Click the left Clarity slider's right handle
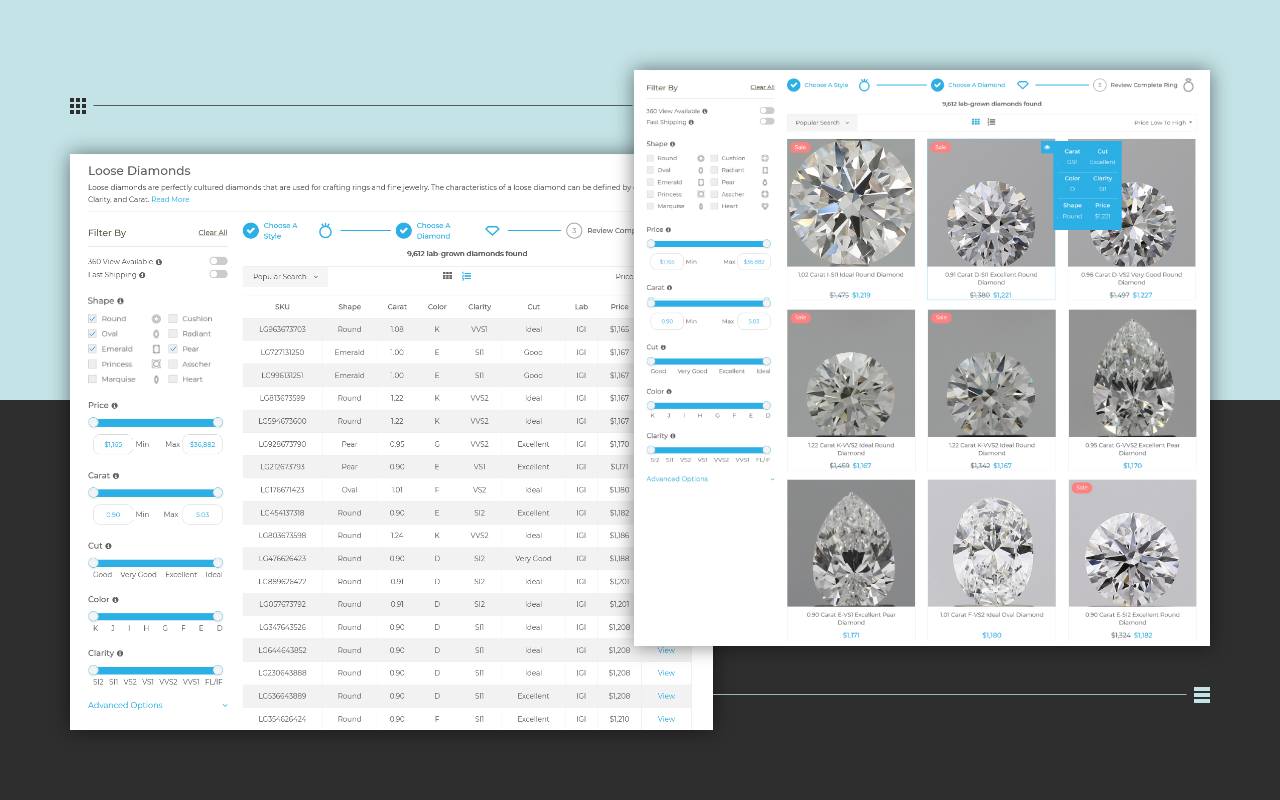The image size is (1280, 800). [x=218, y=670]
